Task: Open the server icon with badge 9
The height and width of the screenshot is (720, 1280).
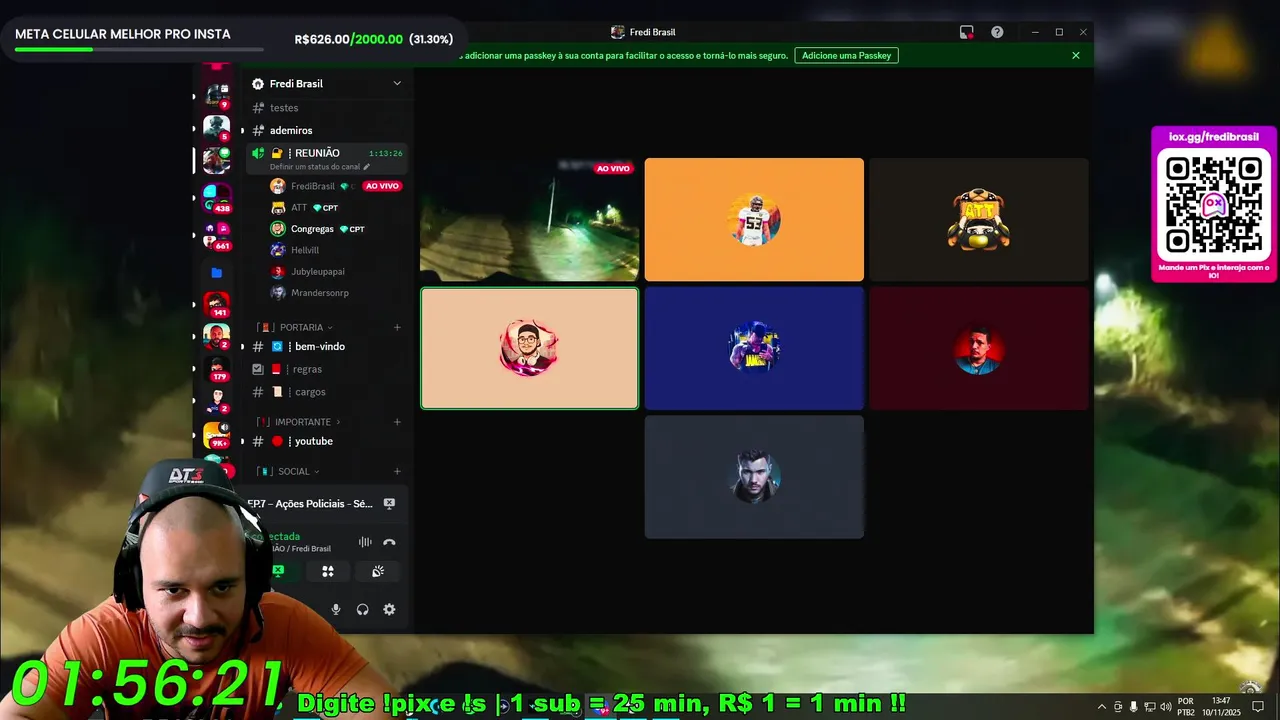Action: (x=217, y=95)
